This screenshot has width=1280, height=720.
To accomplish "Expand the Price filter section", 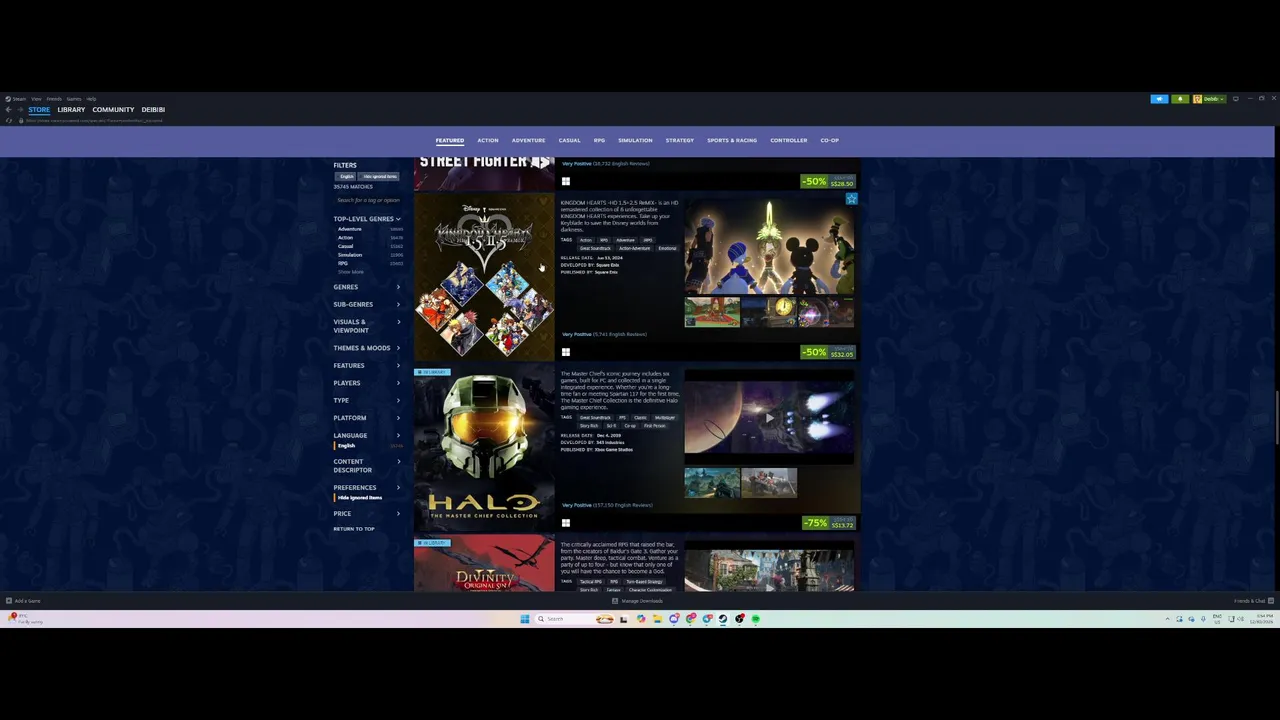I will click(367, 513).
